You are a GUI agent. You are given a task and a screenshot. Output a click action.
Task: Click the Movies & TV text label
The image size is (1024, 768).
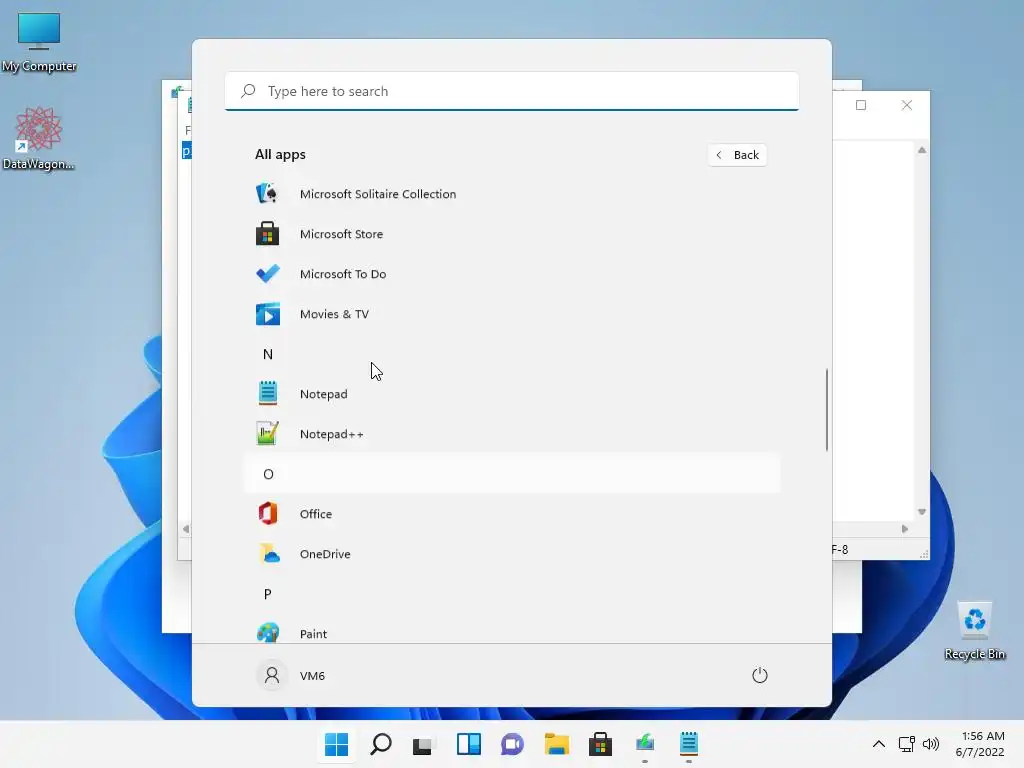(x=334, y=314)
